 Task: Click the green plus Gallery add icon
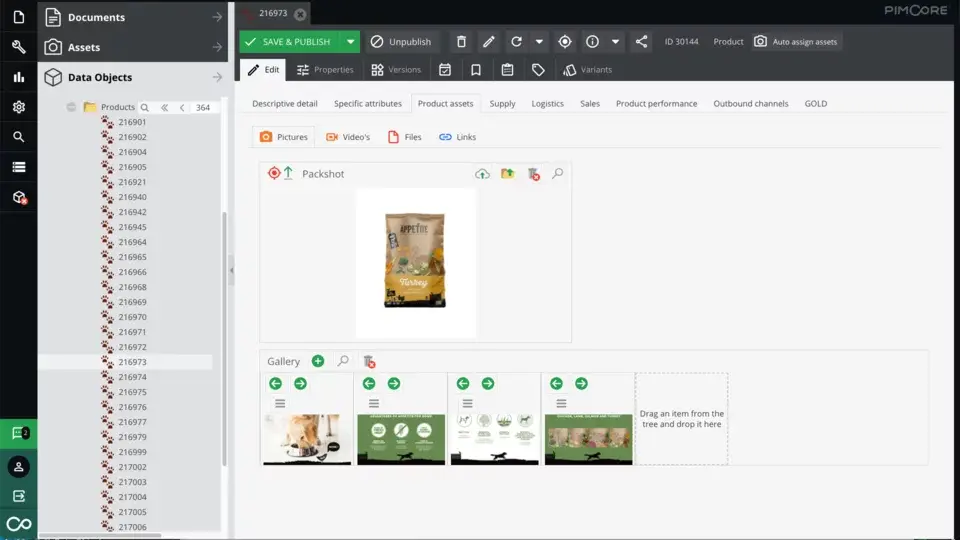click(318, 361)
